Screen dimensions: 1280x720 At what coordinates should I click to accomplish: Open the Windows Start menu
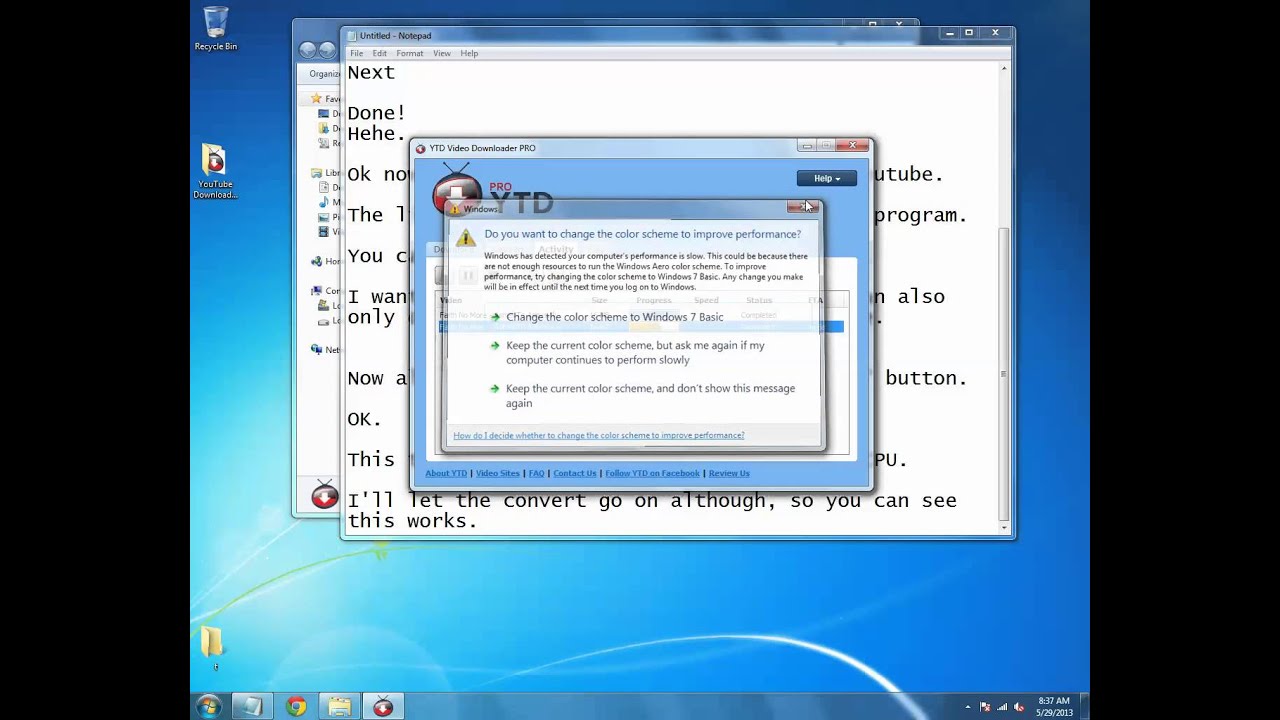pos(208,706)
